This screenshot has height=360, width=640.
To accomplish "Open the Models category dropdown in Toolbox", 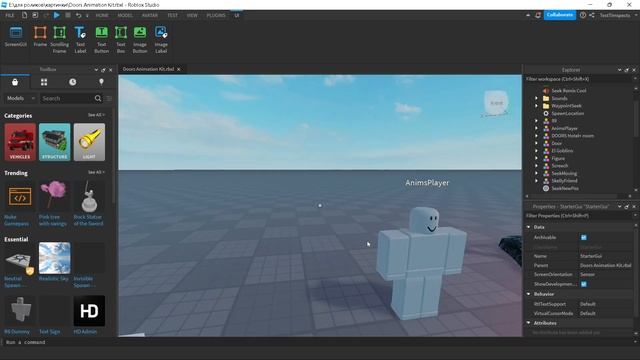I will 20,98.
